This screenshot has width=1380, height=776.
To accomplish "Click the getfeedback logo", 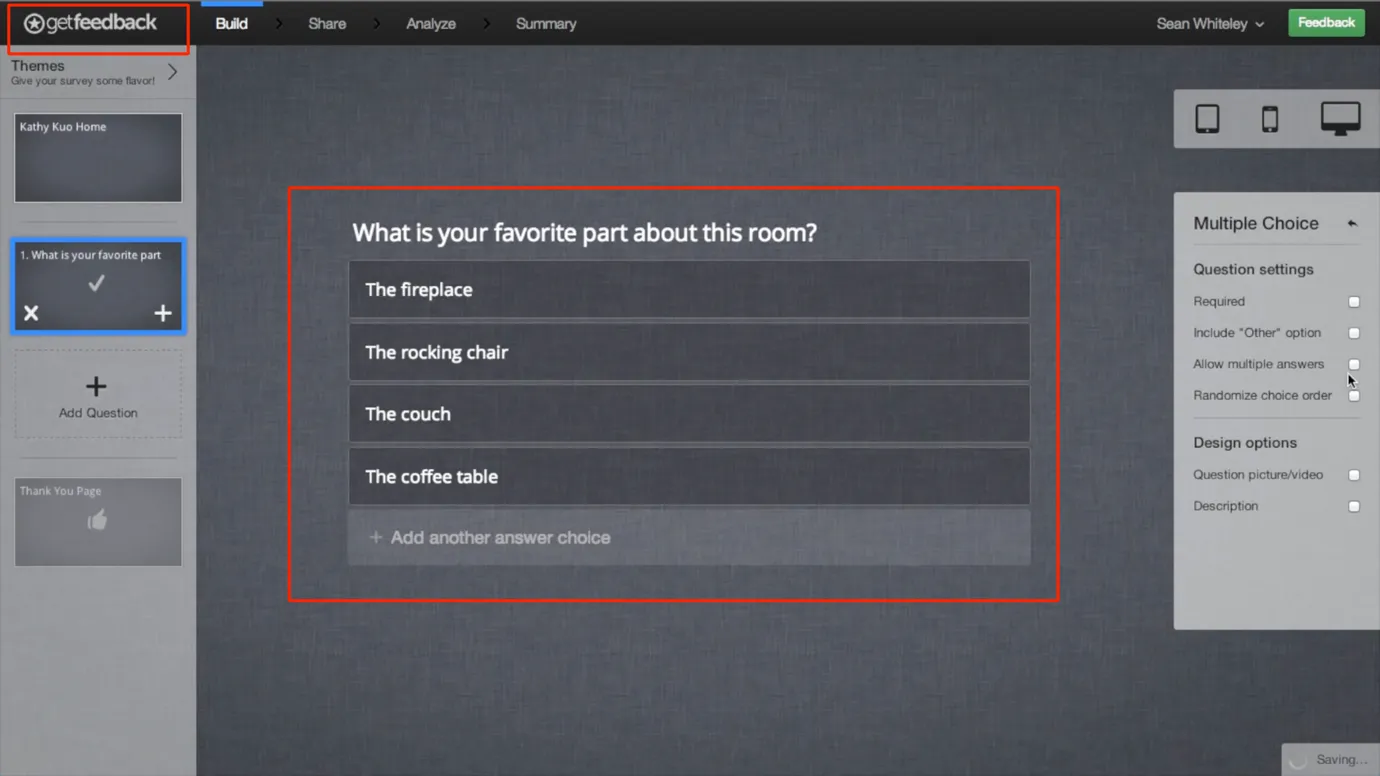I will (x=91, y=23).
